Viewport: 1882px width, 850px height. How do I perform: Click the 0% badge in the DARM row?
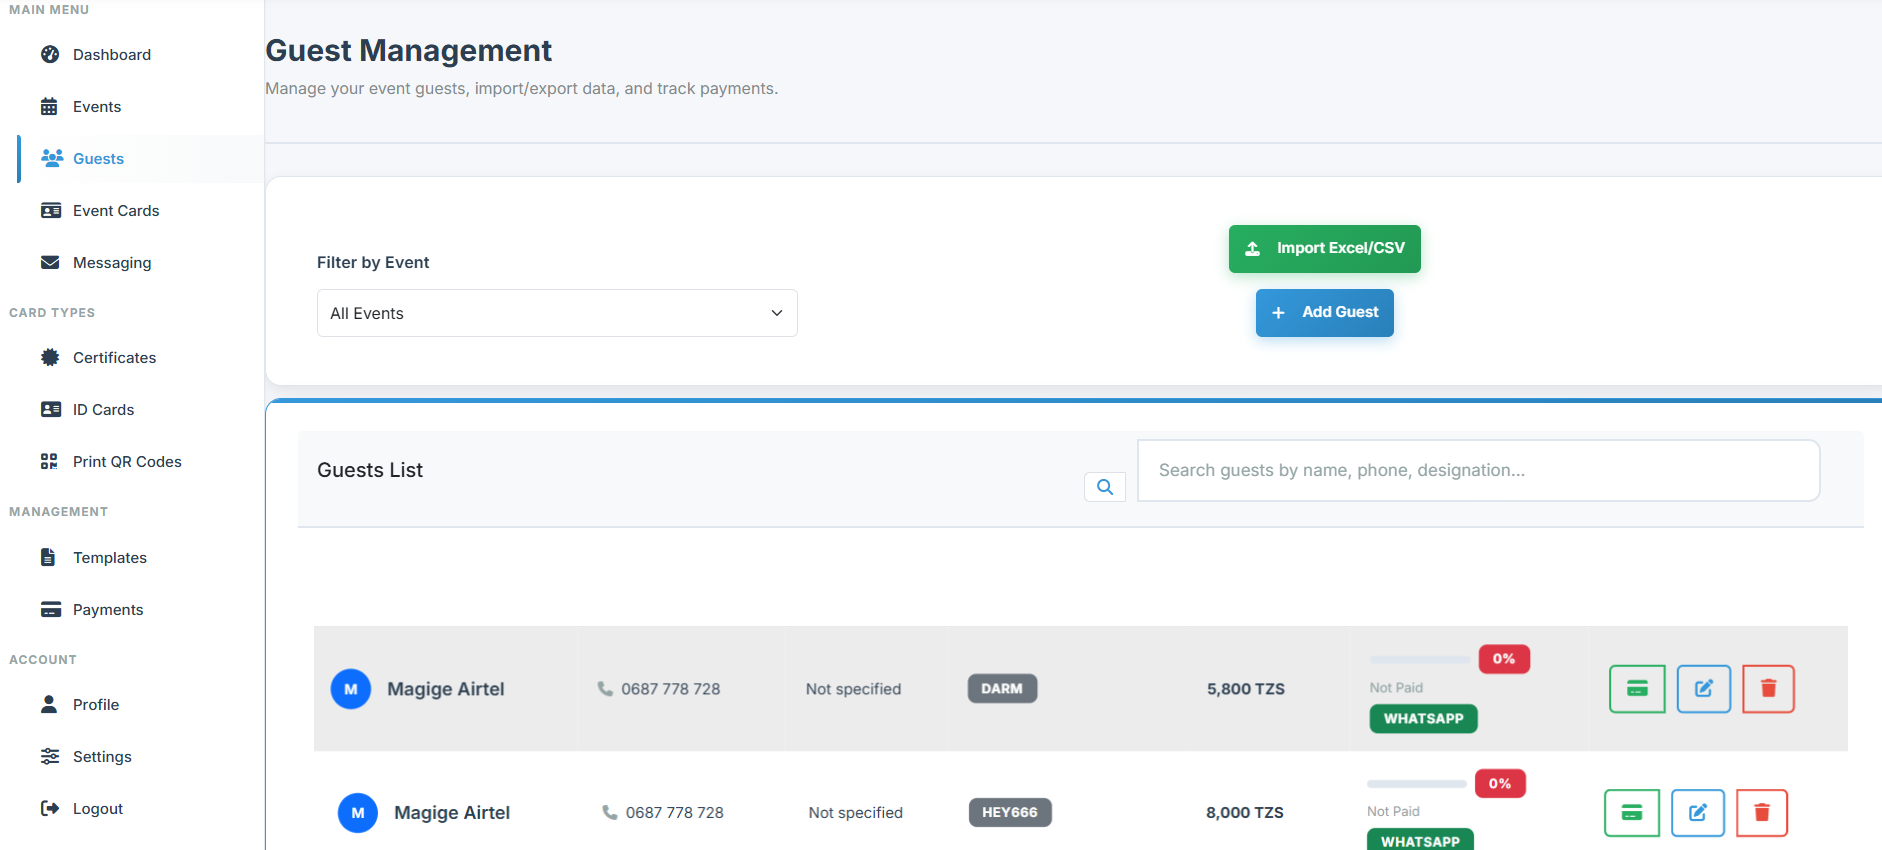[x=1504, y=659]
